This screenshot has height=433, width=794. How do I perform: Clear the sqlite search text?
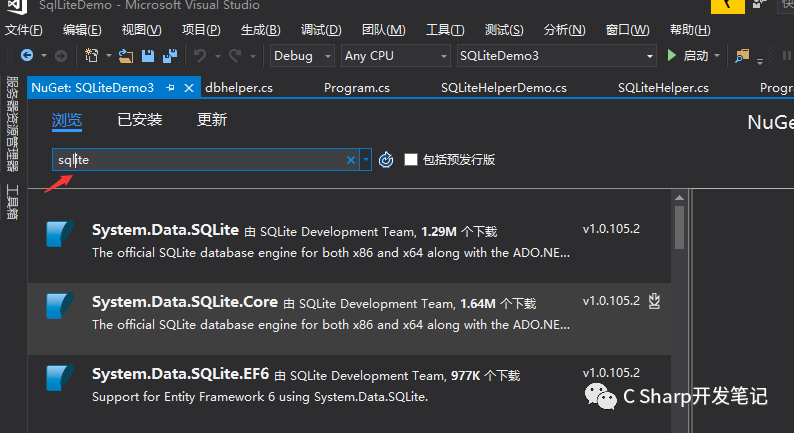pos(351,160)
